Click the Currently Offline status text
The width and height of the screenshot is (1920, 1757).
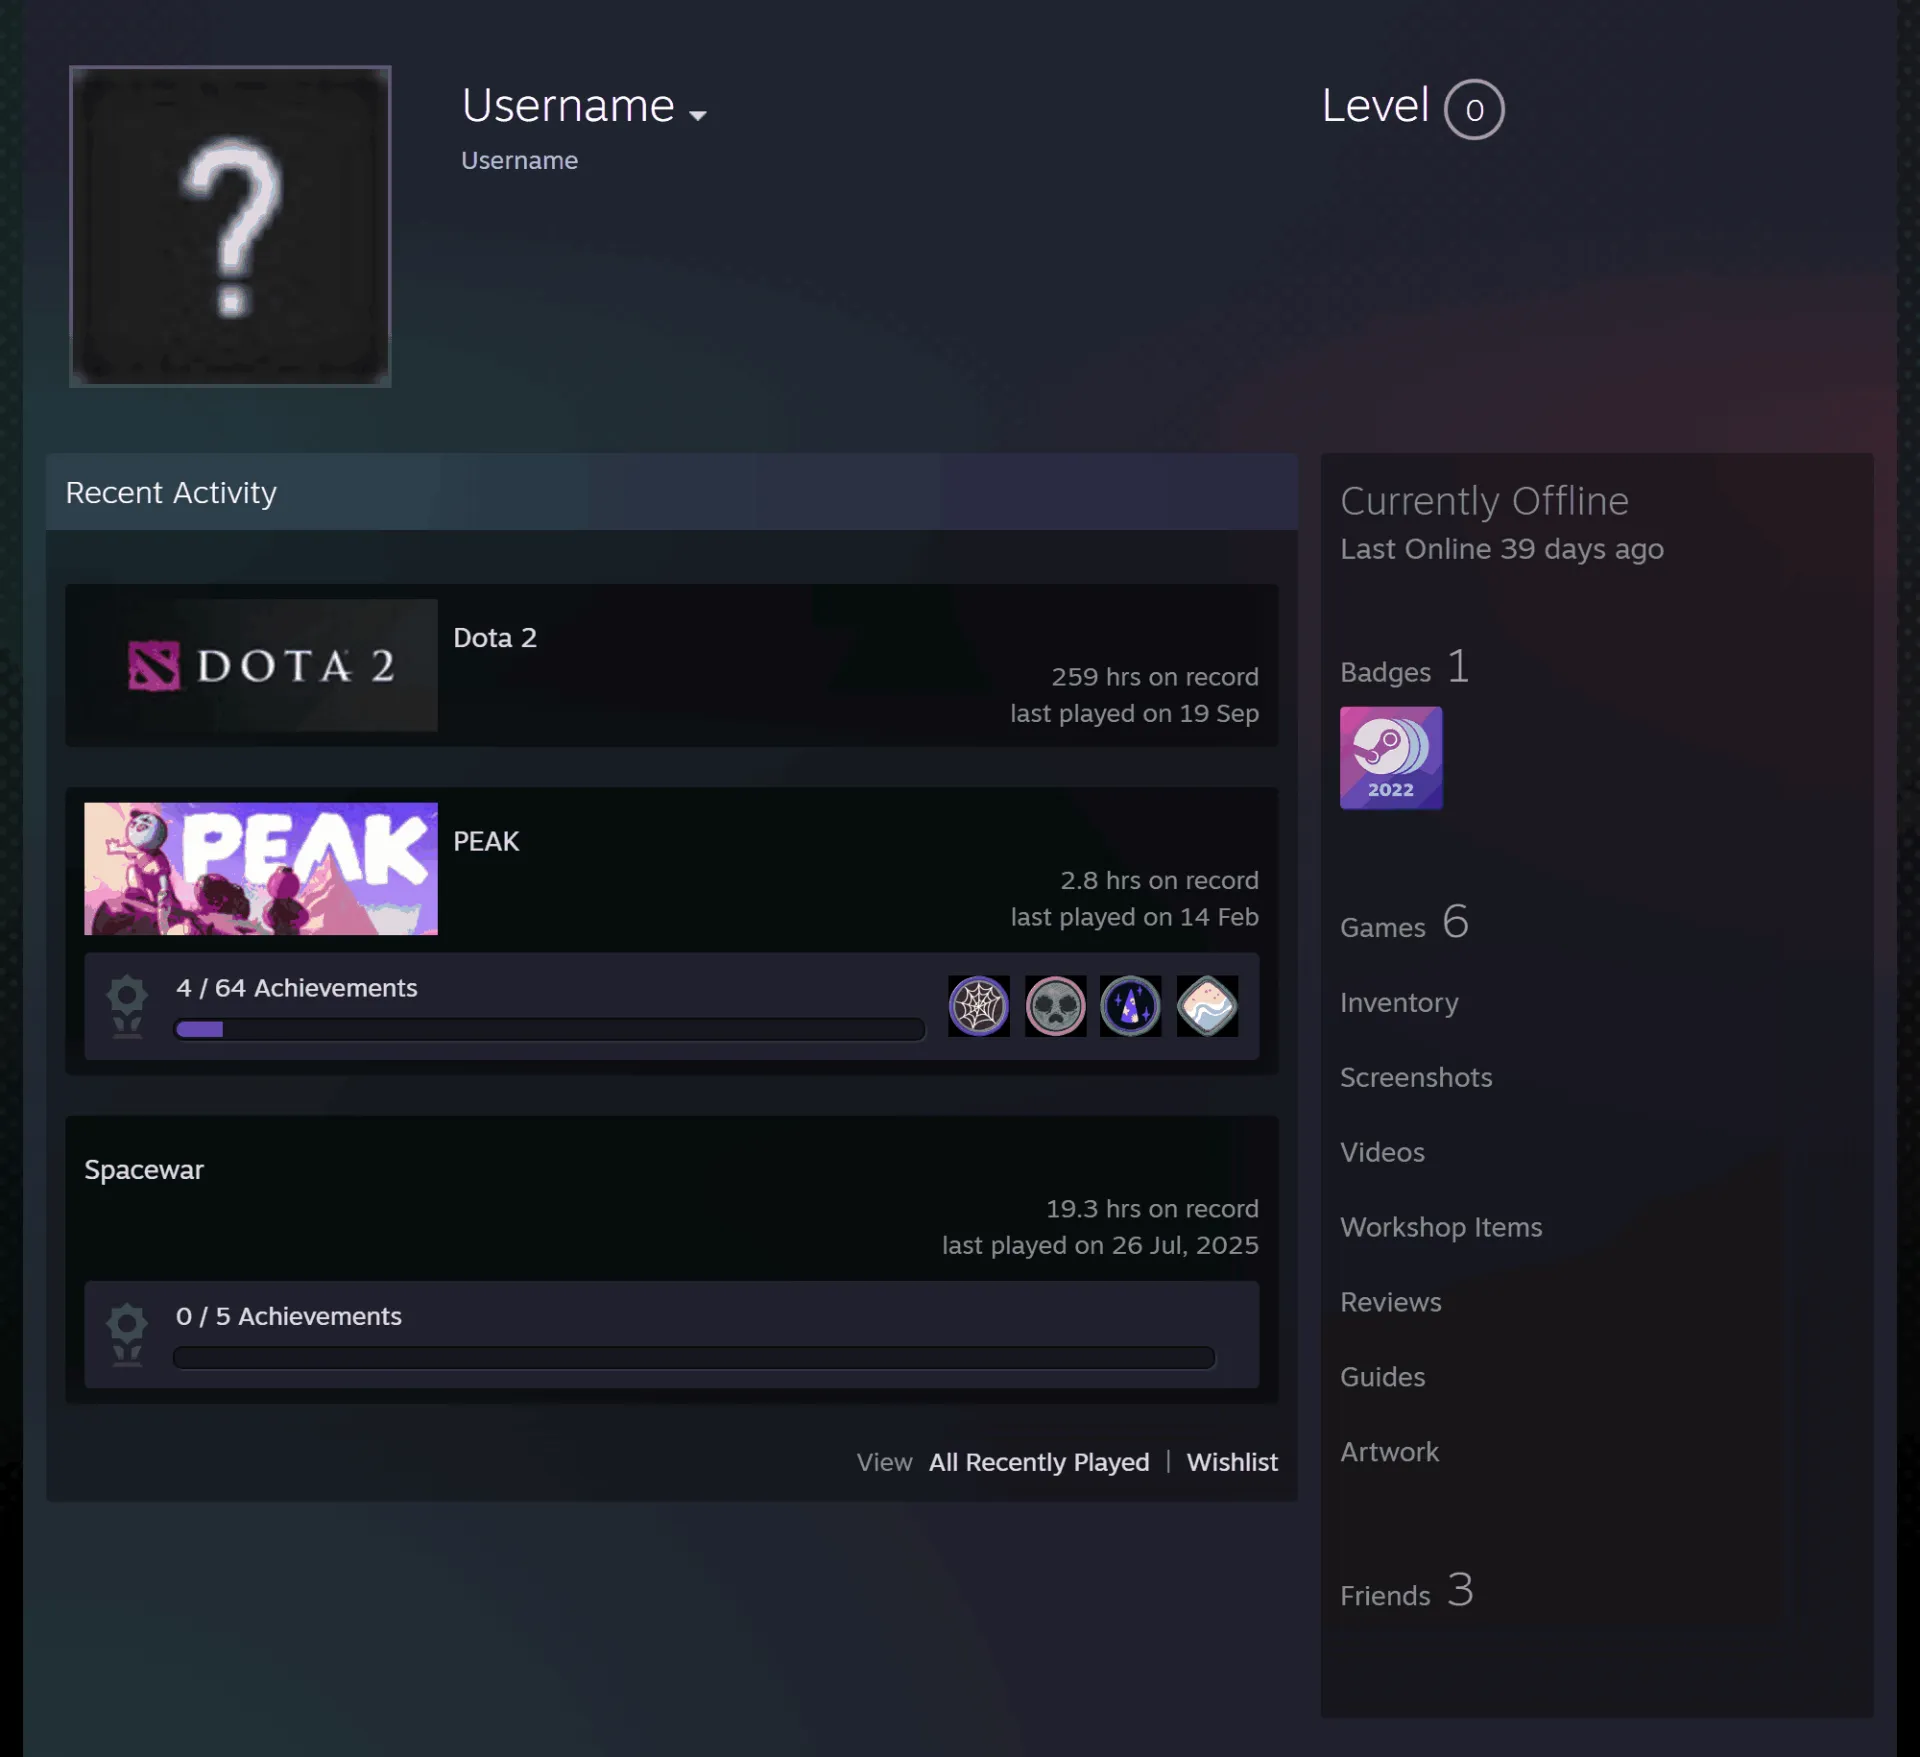(x=1484, y=501)
